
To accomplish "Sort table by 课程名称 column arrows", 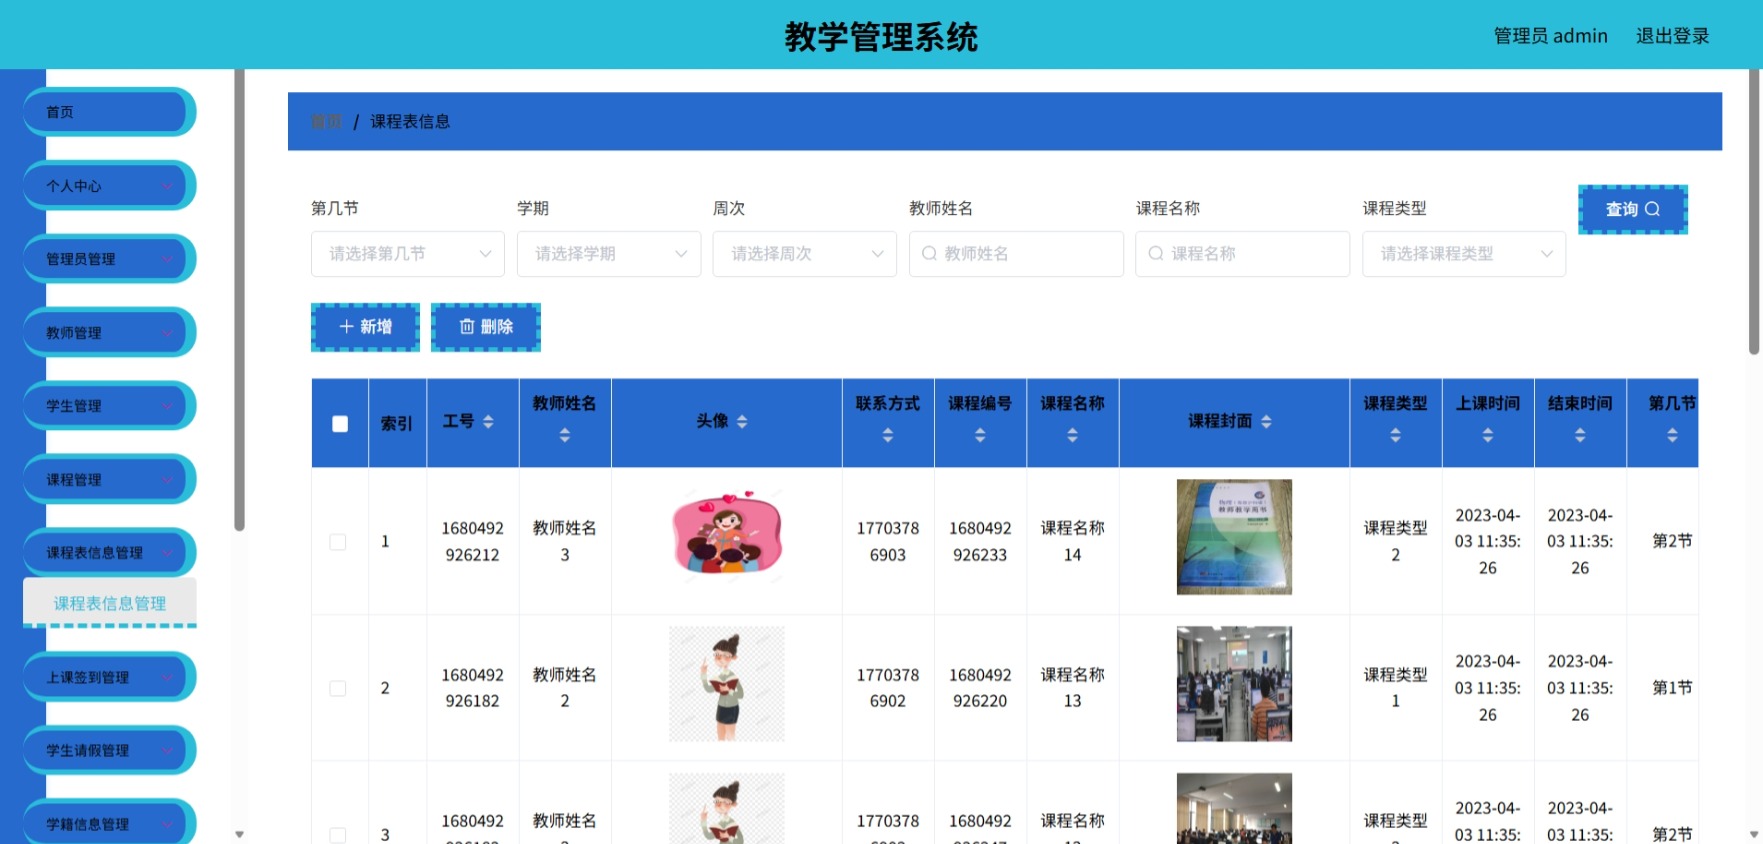I will 1072,435.
